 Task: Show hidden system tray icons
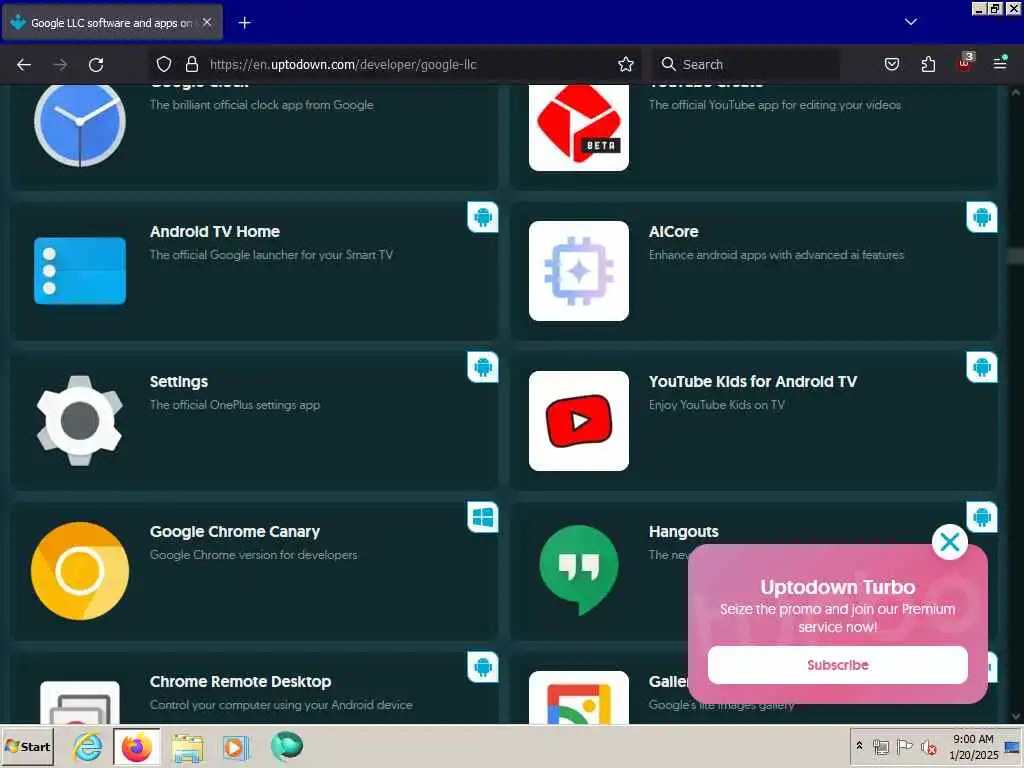point(859,745)
